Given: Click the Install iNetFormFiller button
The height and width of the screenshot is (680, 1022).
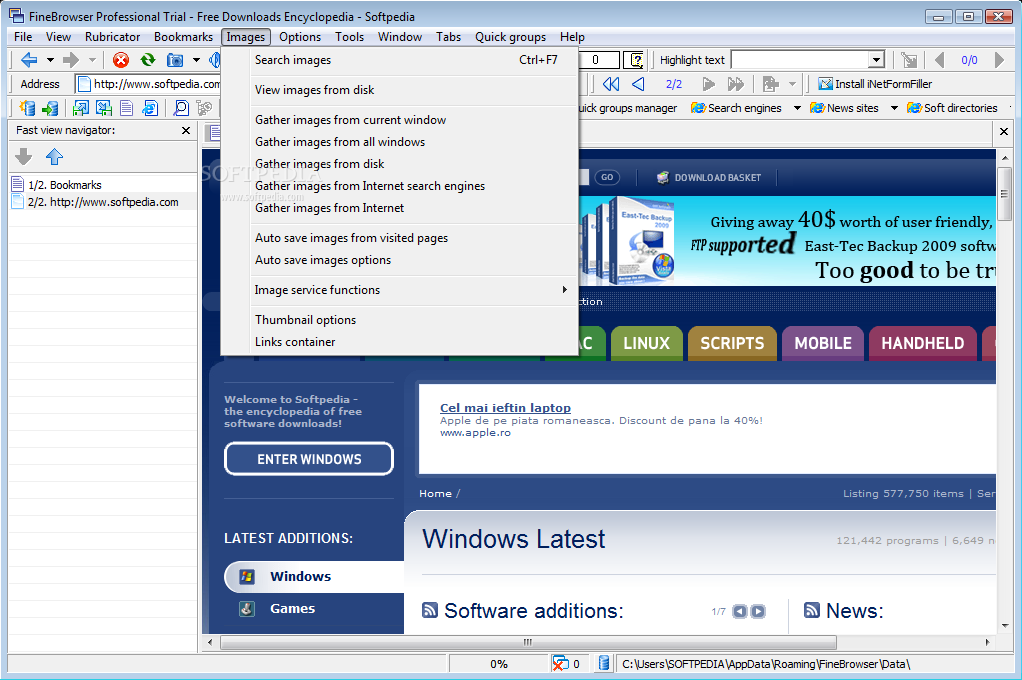Looking at the screenshot, I should [875, 84].
